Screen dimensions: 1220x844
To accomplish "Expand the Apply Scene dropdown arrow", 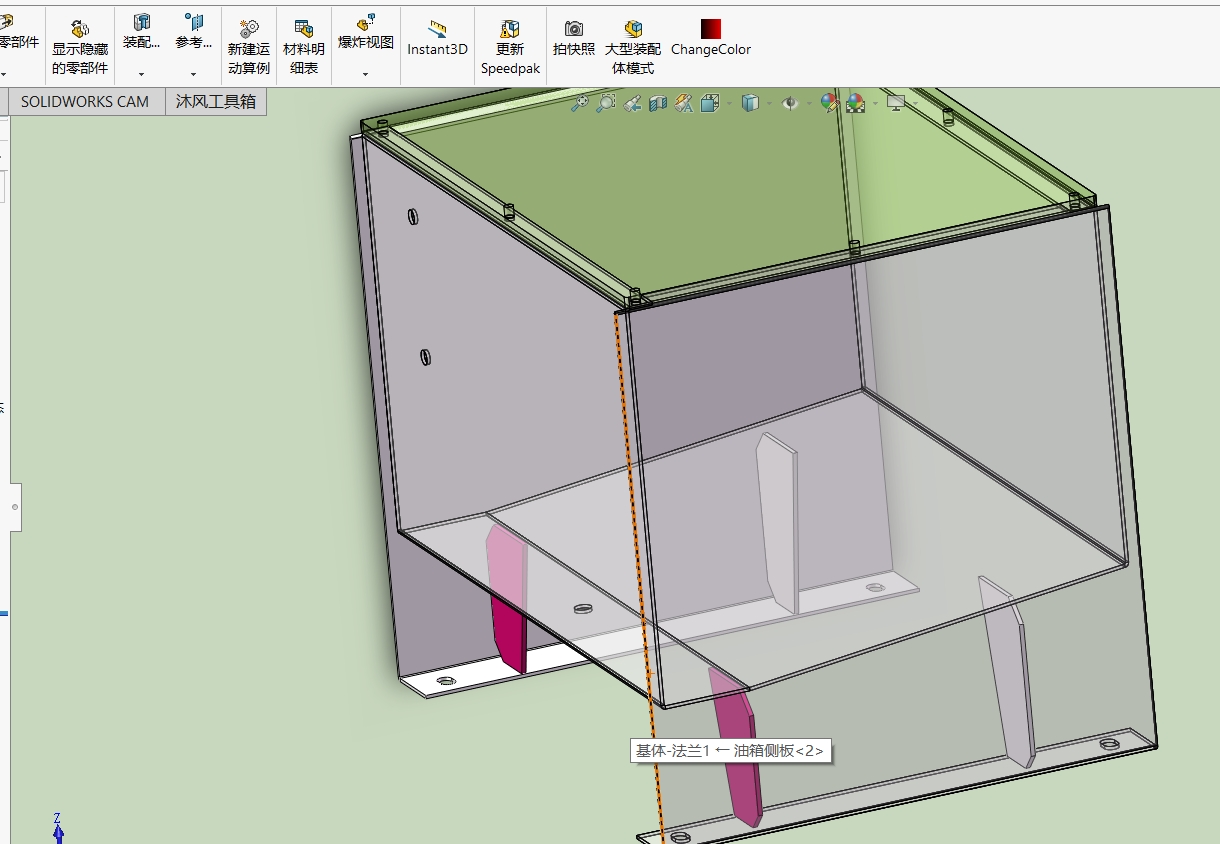I will click(x=874, y=102).
